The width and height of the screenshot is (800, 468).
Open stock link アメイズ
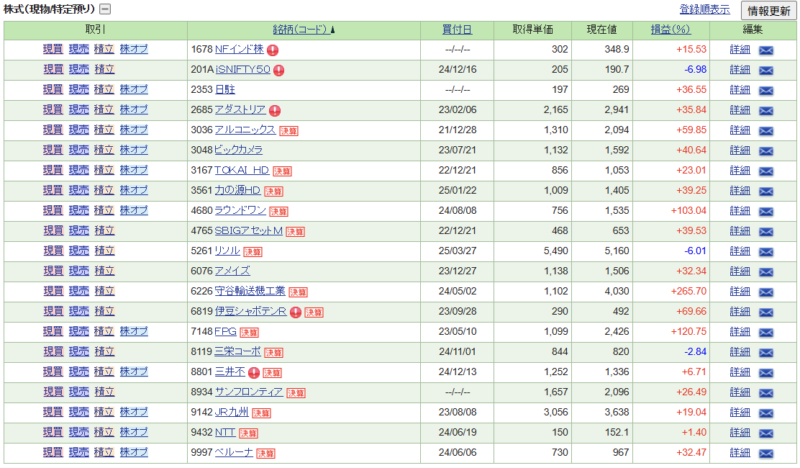(233, 271)
